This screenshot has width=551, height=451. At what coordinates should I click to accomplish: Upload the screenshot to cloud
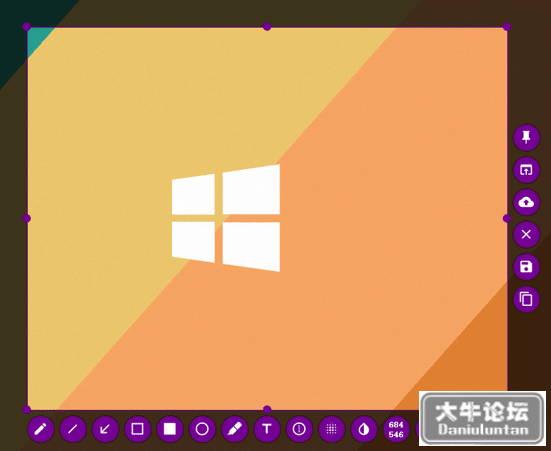[x=526, y=202]
